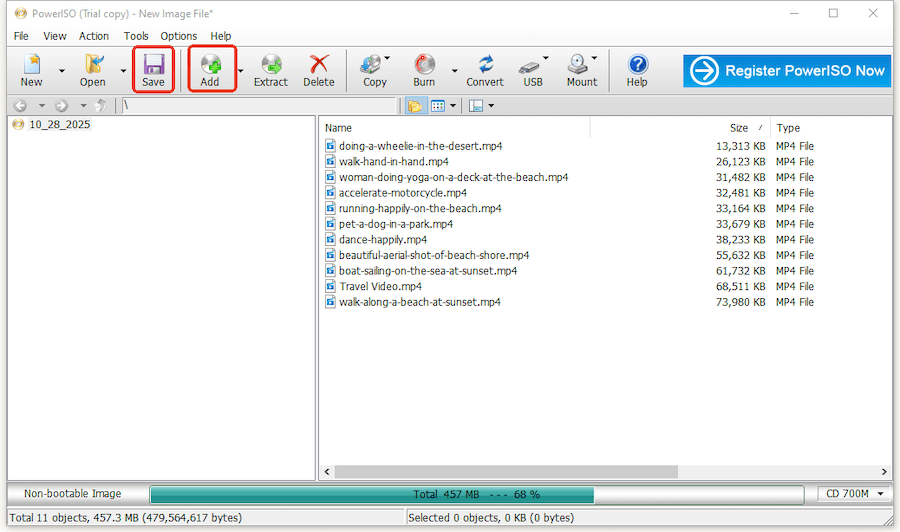Open the Action menu

[94, 36]
